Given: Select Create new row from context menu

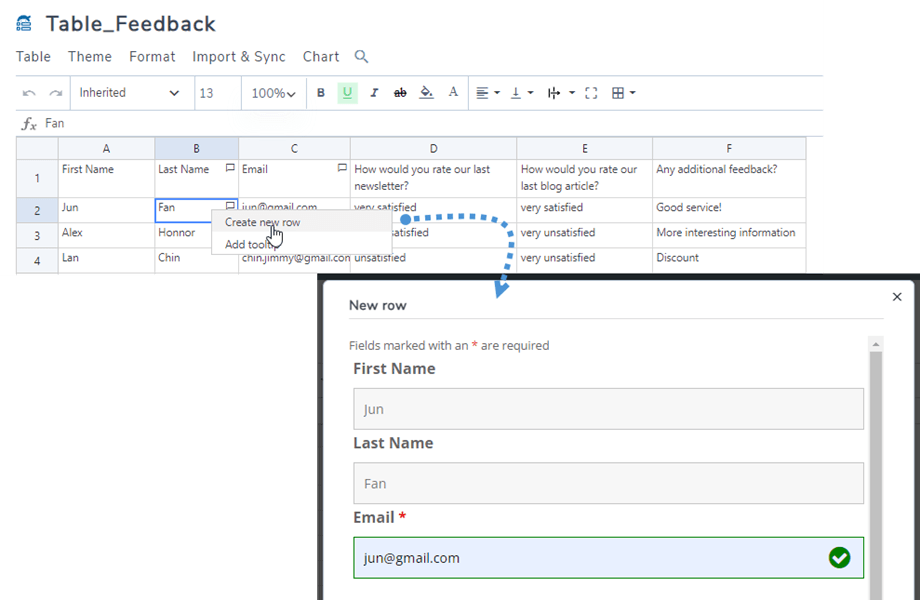Looking at the screenshot, I should [262, 222].
